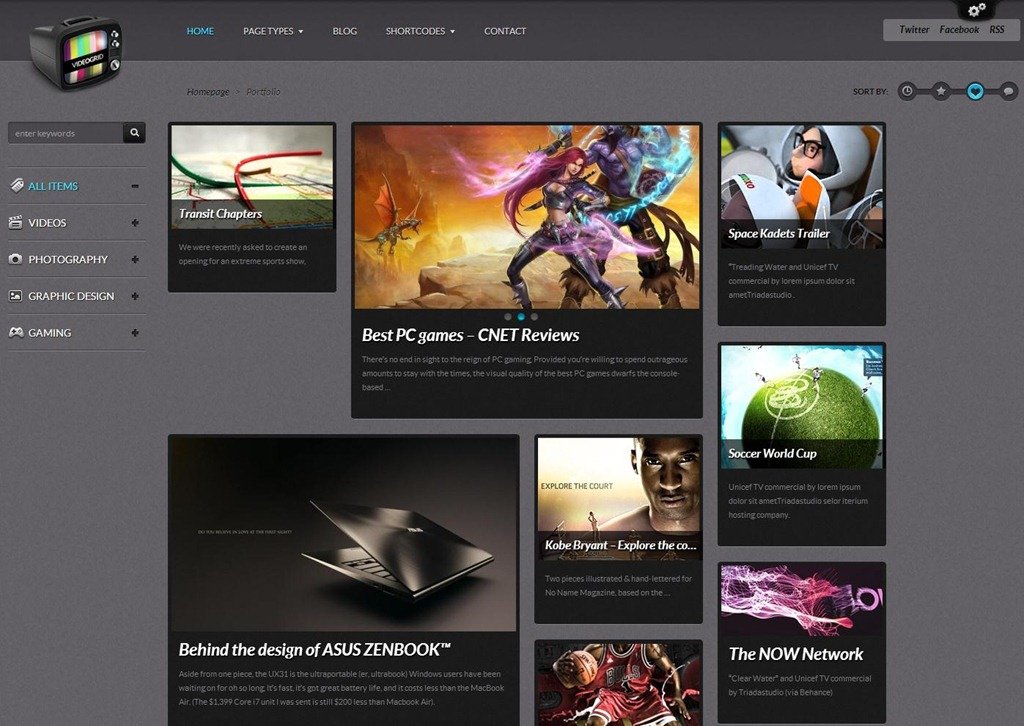Viewport: 1024px width, 726px height.
Task: Open the Space Kadets Trailer thumbnail
Action: (x=802, y=186)
